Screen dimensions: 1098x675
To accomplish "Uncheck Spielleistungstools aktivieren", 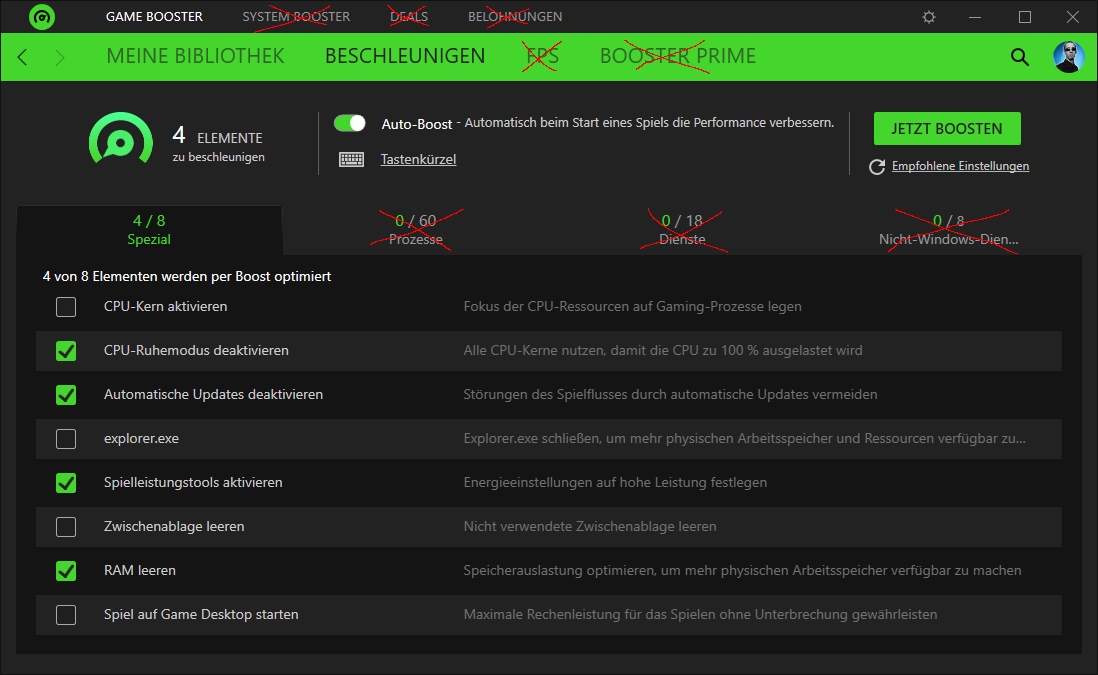I will 66,483.
